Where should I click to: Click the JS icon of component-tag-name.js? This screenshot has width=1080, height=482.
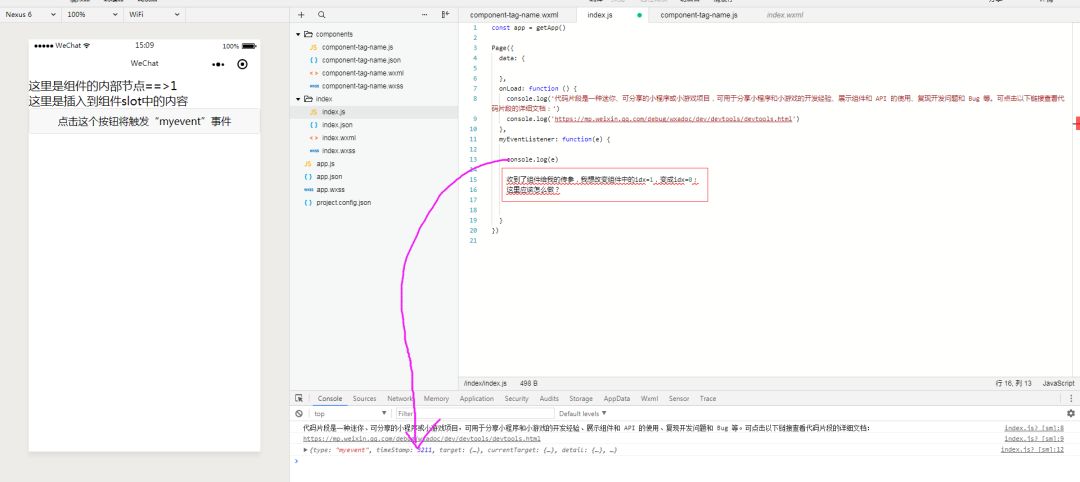[313, 48]
